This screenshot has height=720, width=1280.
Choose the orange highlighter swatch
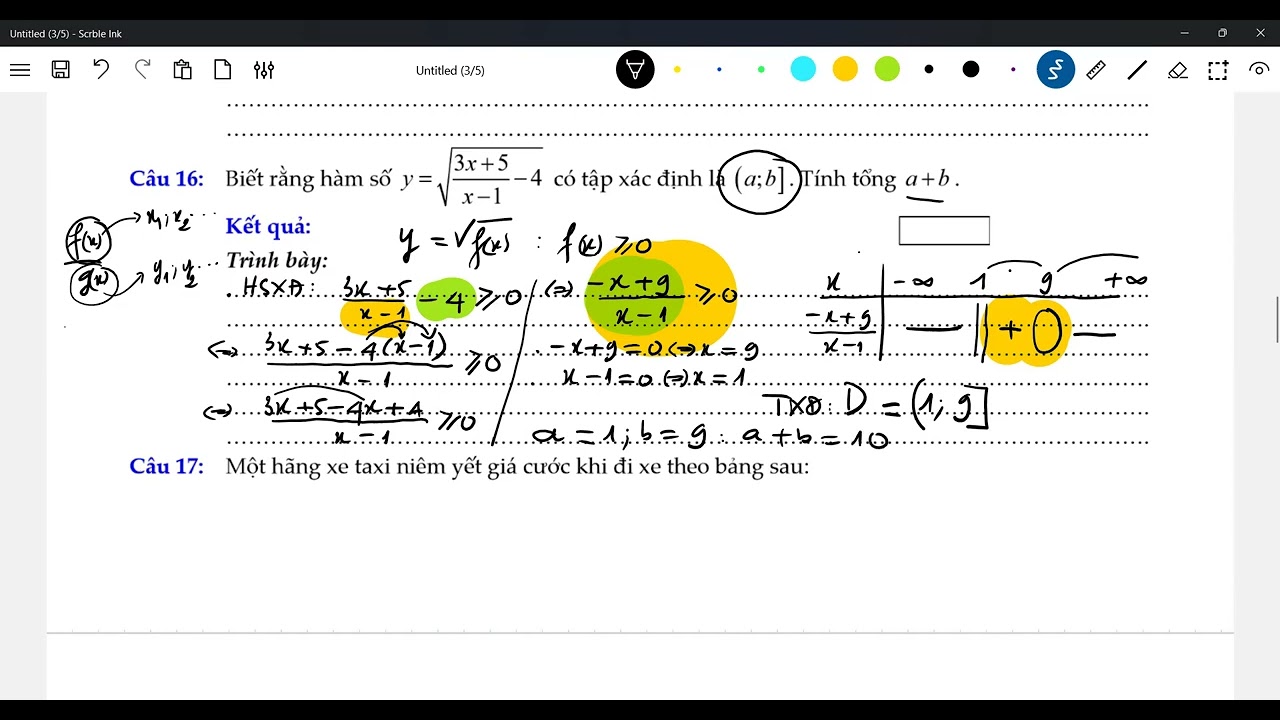click(845, 70)
